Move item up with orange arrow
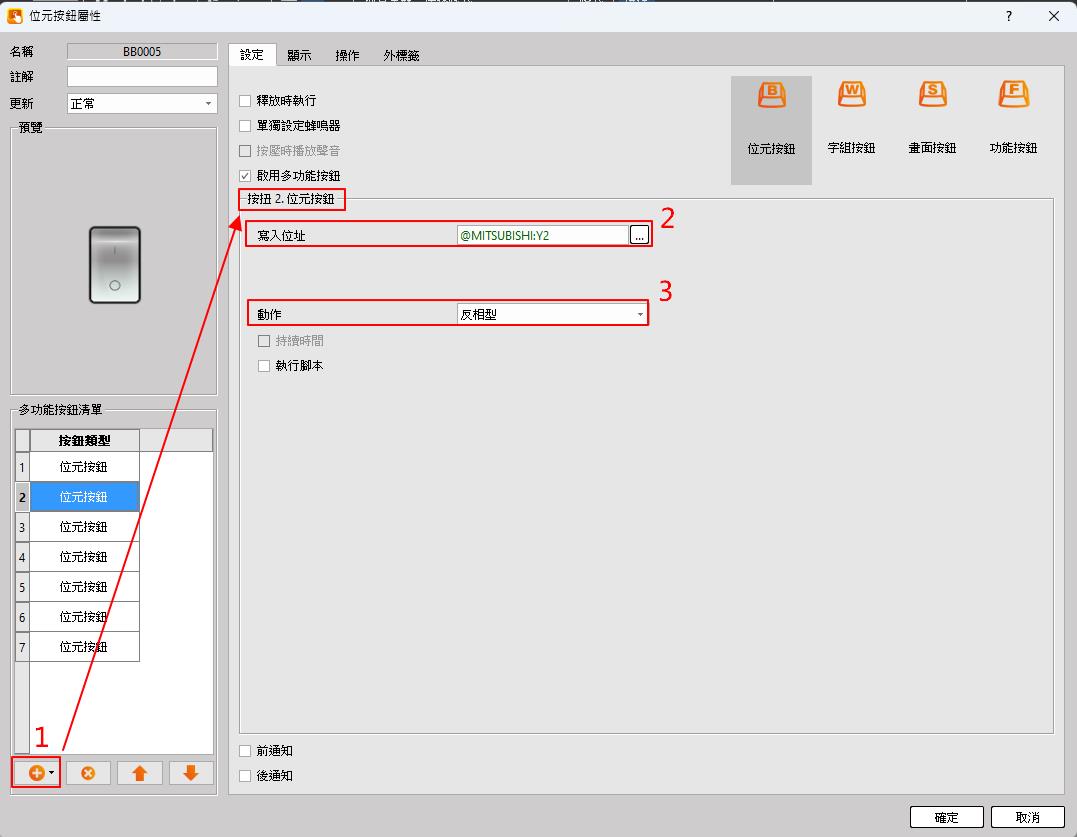Viewport: 1077px width, 837px height. pos(140,773)
